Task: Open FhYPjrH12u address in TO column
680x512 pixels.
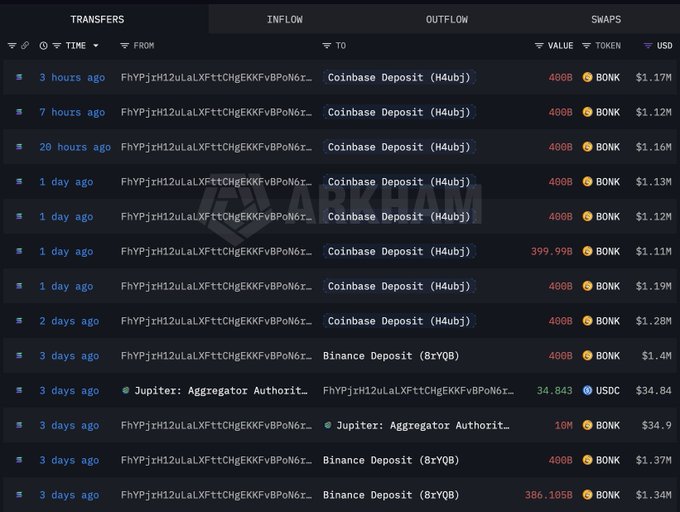Action: [x=418, y=391]
